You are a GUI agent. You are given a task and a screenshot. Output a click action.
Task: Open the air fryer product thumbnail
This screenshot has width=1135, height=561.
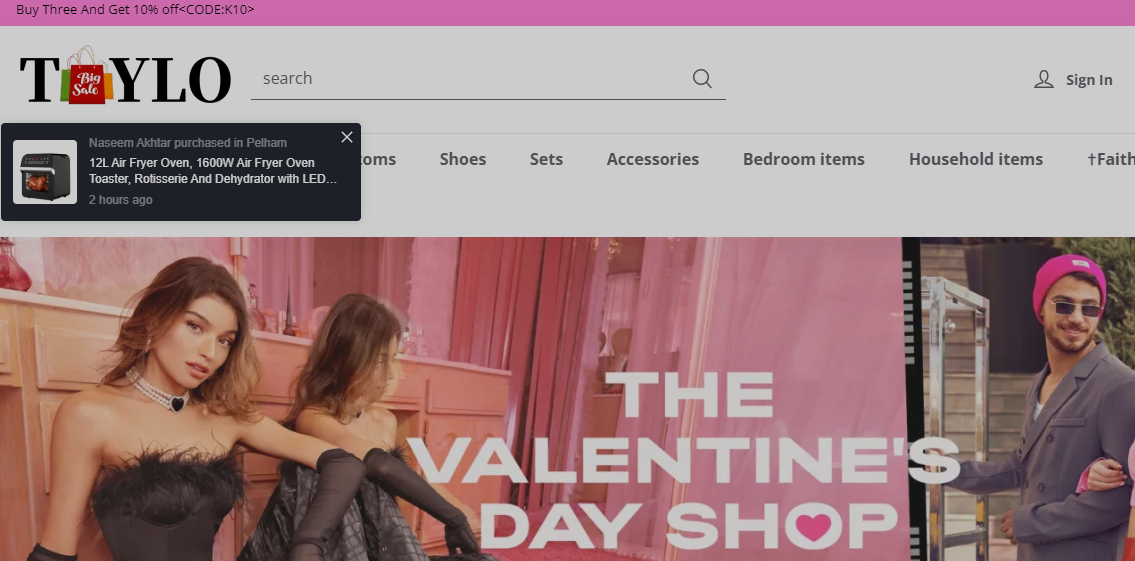45,172
